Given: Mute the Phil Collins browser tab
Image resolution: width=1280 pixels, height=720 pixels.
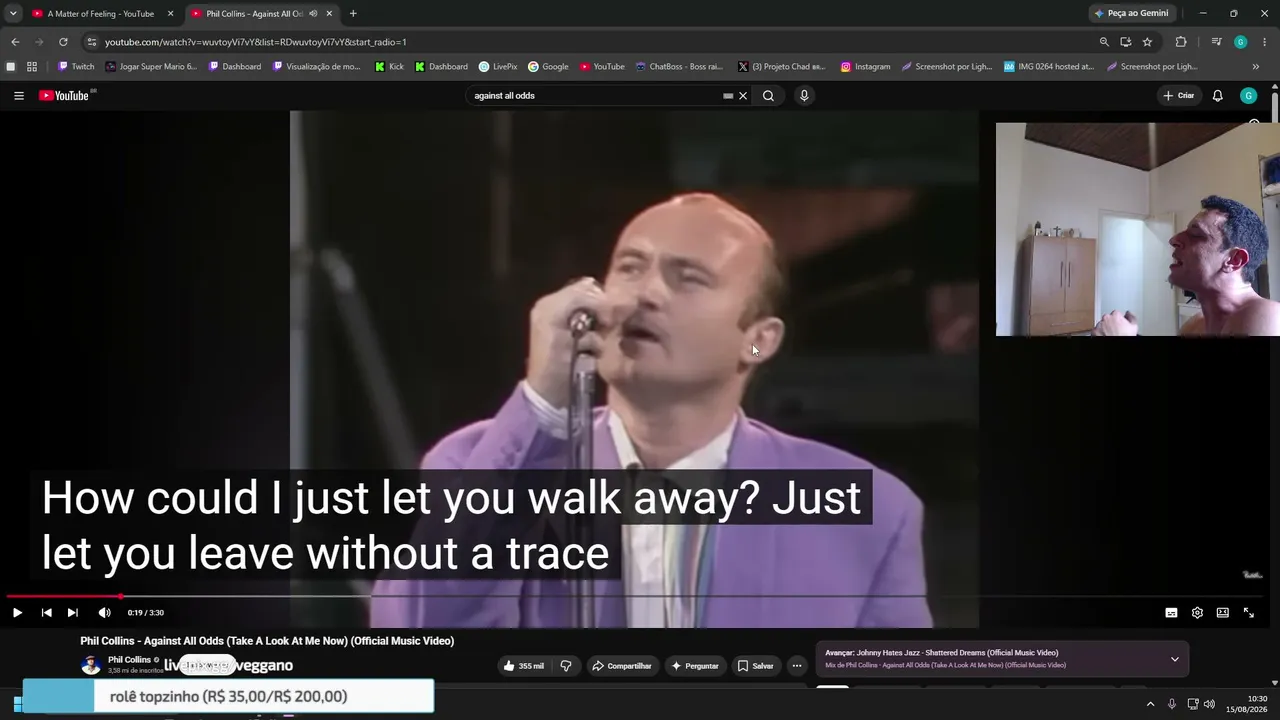Looking at the screenshot, I should coord(313,14).
